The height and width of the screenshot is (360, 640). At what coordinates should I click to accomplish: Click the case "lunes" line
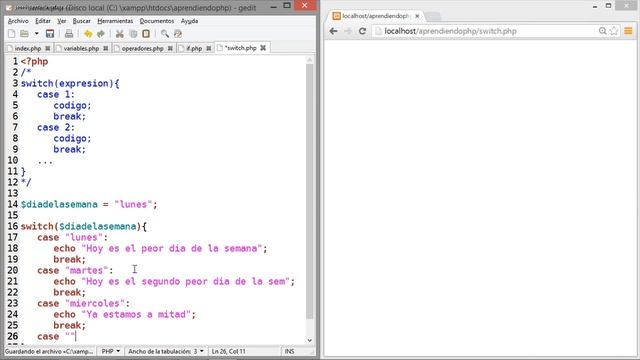(72, 237)
